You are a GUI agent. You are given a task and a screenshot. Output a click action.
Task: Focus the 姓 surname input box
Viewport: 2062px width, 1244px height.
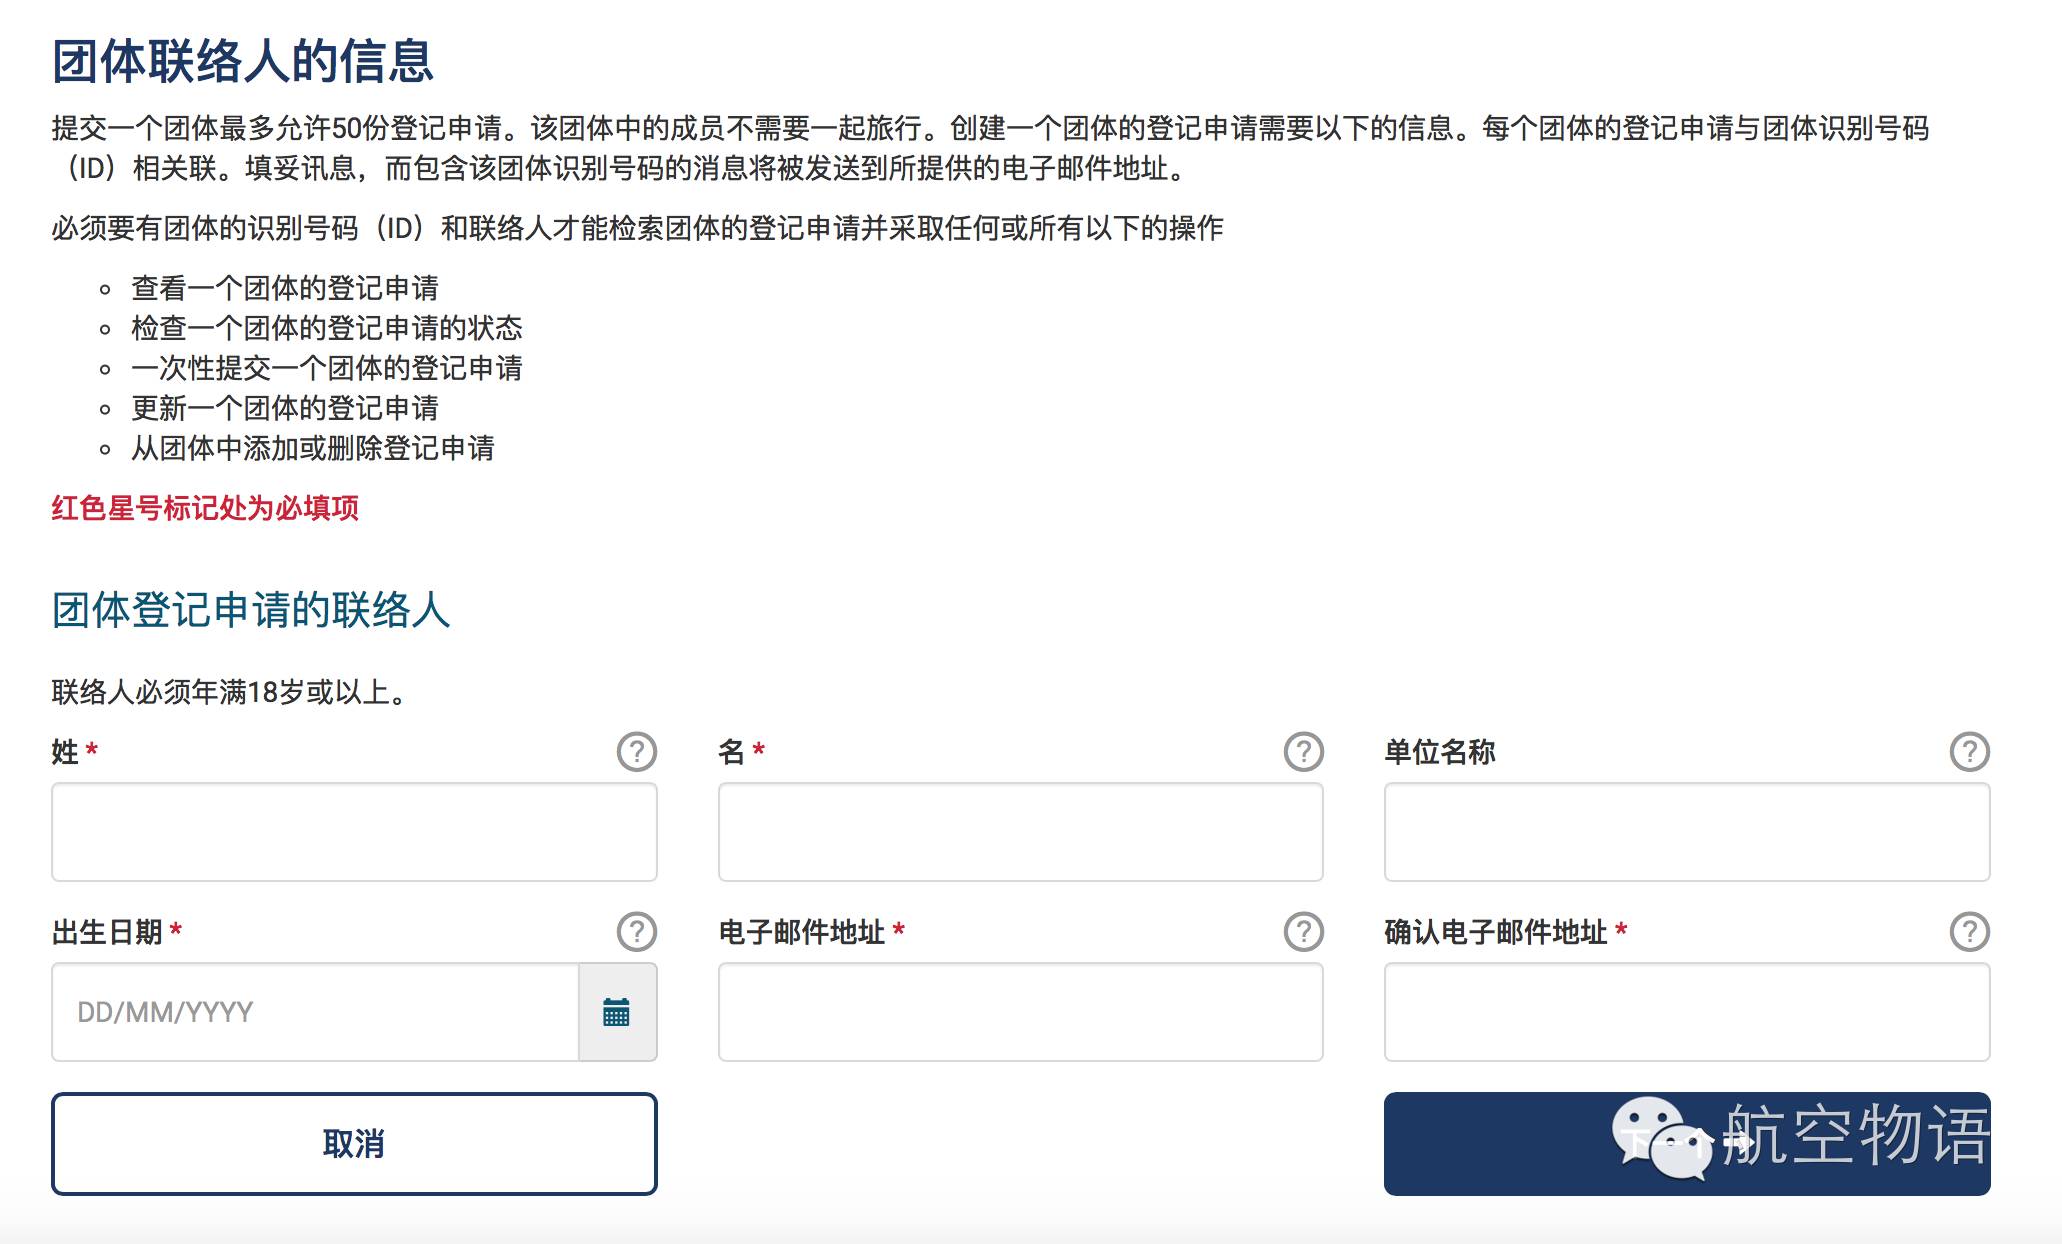click(354, 832)
